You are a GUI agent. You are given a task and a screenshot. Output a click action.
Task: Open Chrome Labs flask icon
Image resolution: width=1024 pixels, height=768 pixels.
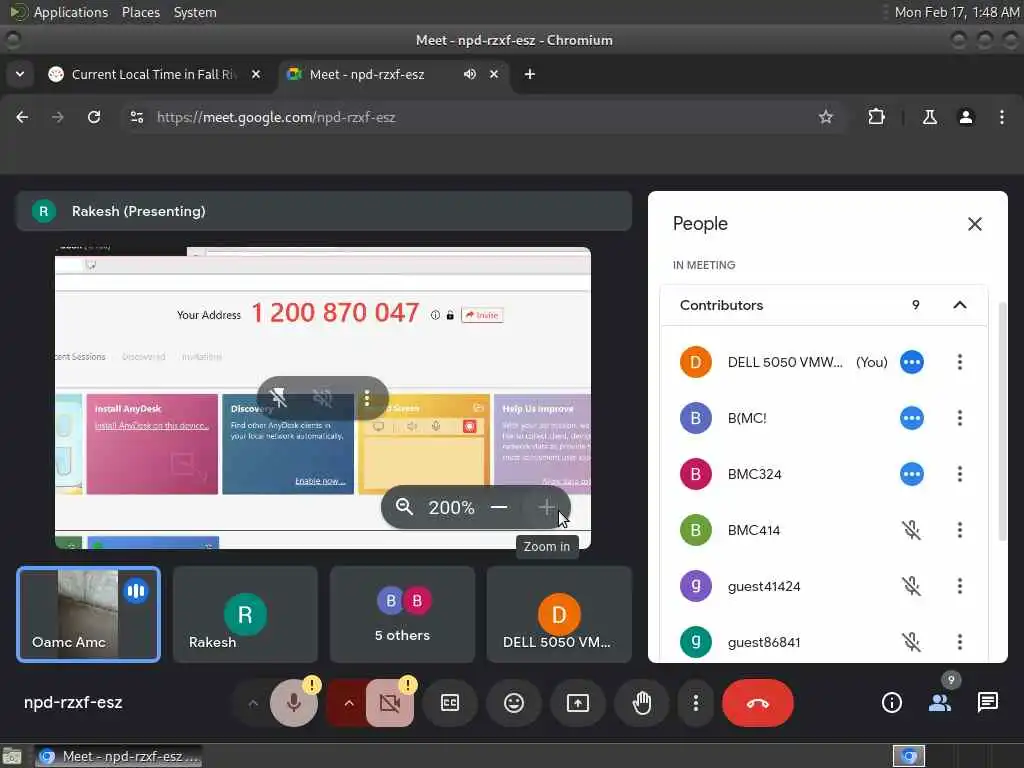pyautogui.click(x=929, y=117)
